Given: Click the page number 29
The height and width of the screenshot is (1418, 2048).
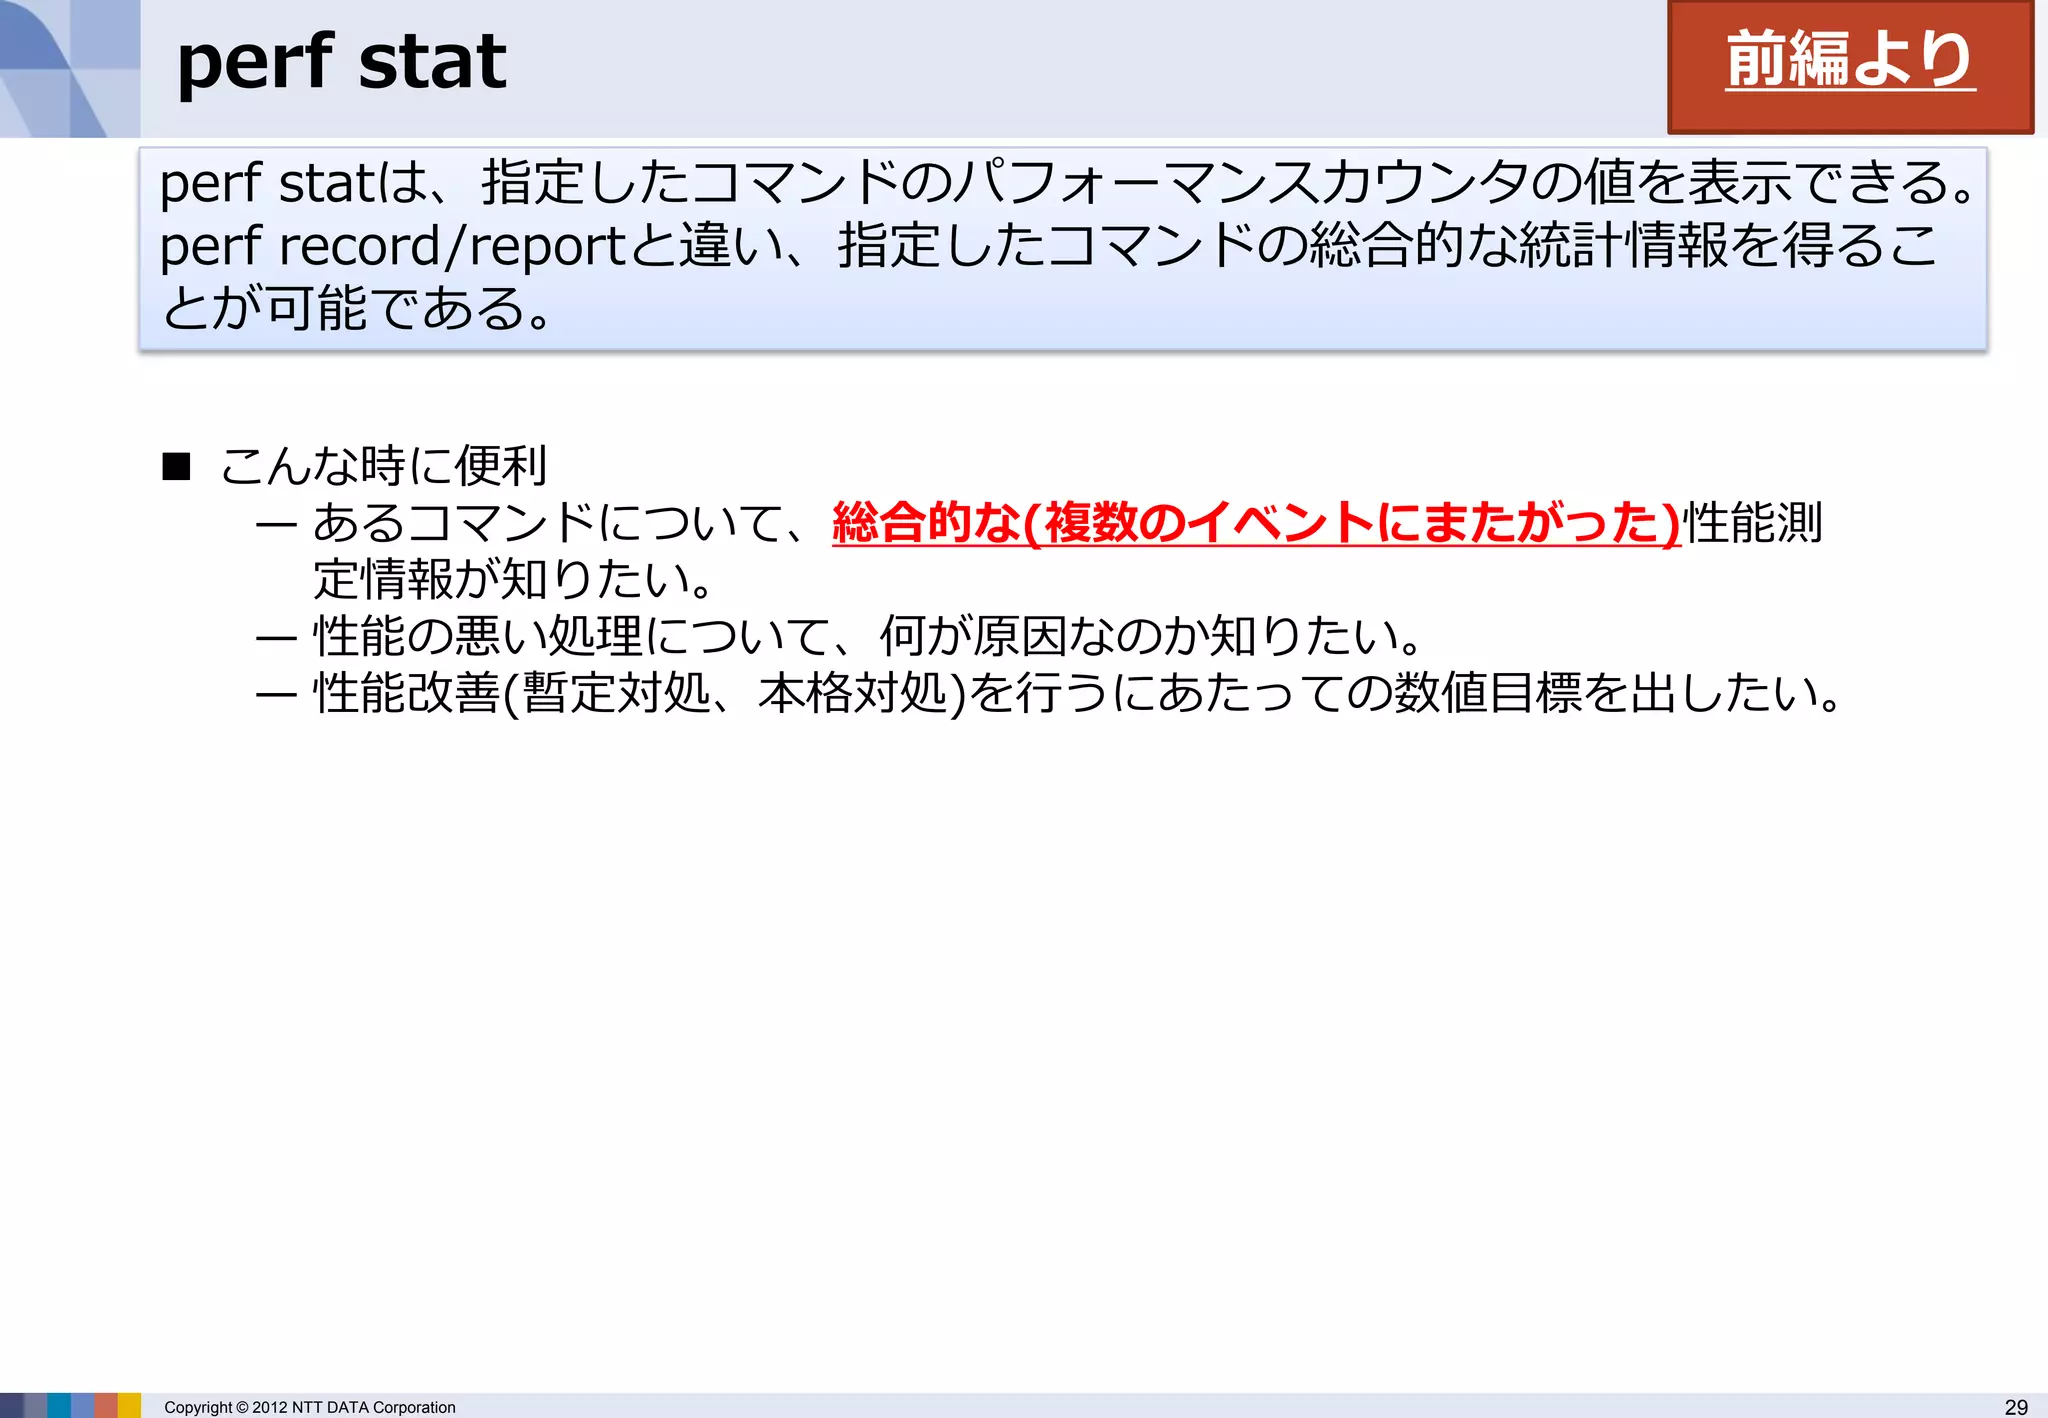Looking at the screenshot, I should pyautogui.click(x=2016, y=1407).
